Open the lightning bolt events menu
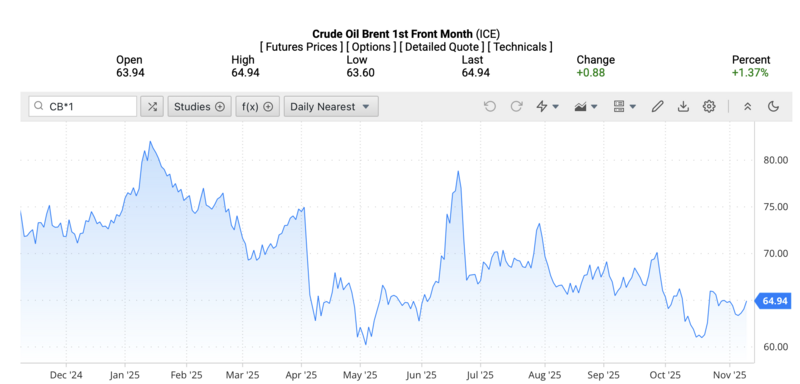Viewport: 800px width, 384px height. click(547, 107)
